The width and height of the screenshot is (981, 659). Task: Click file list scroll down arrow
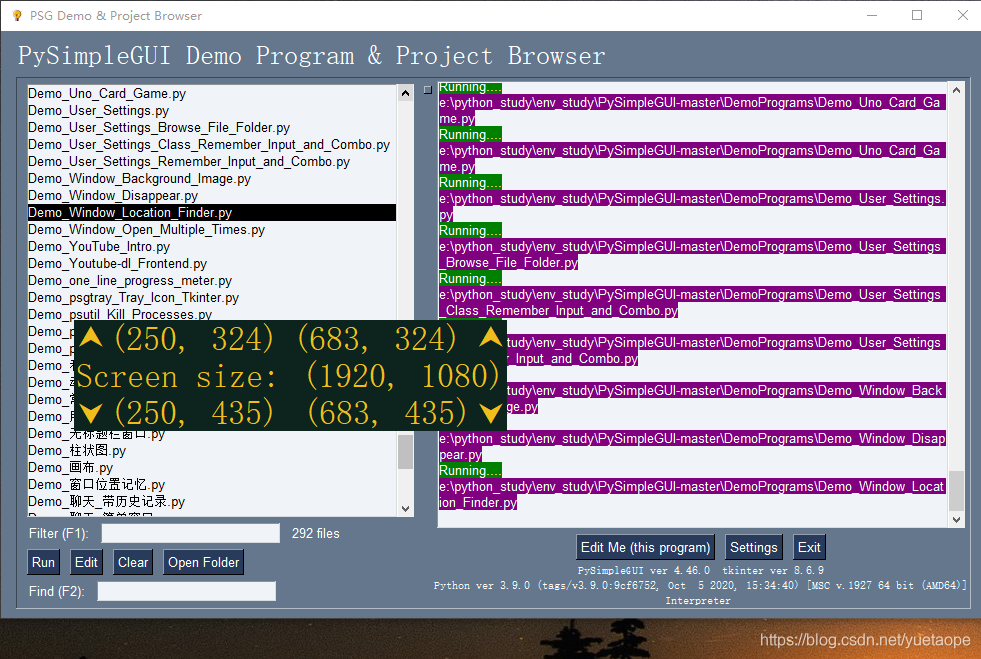405,508
